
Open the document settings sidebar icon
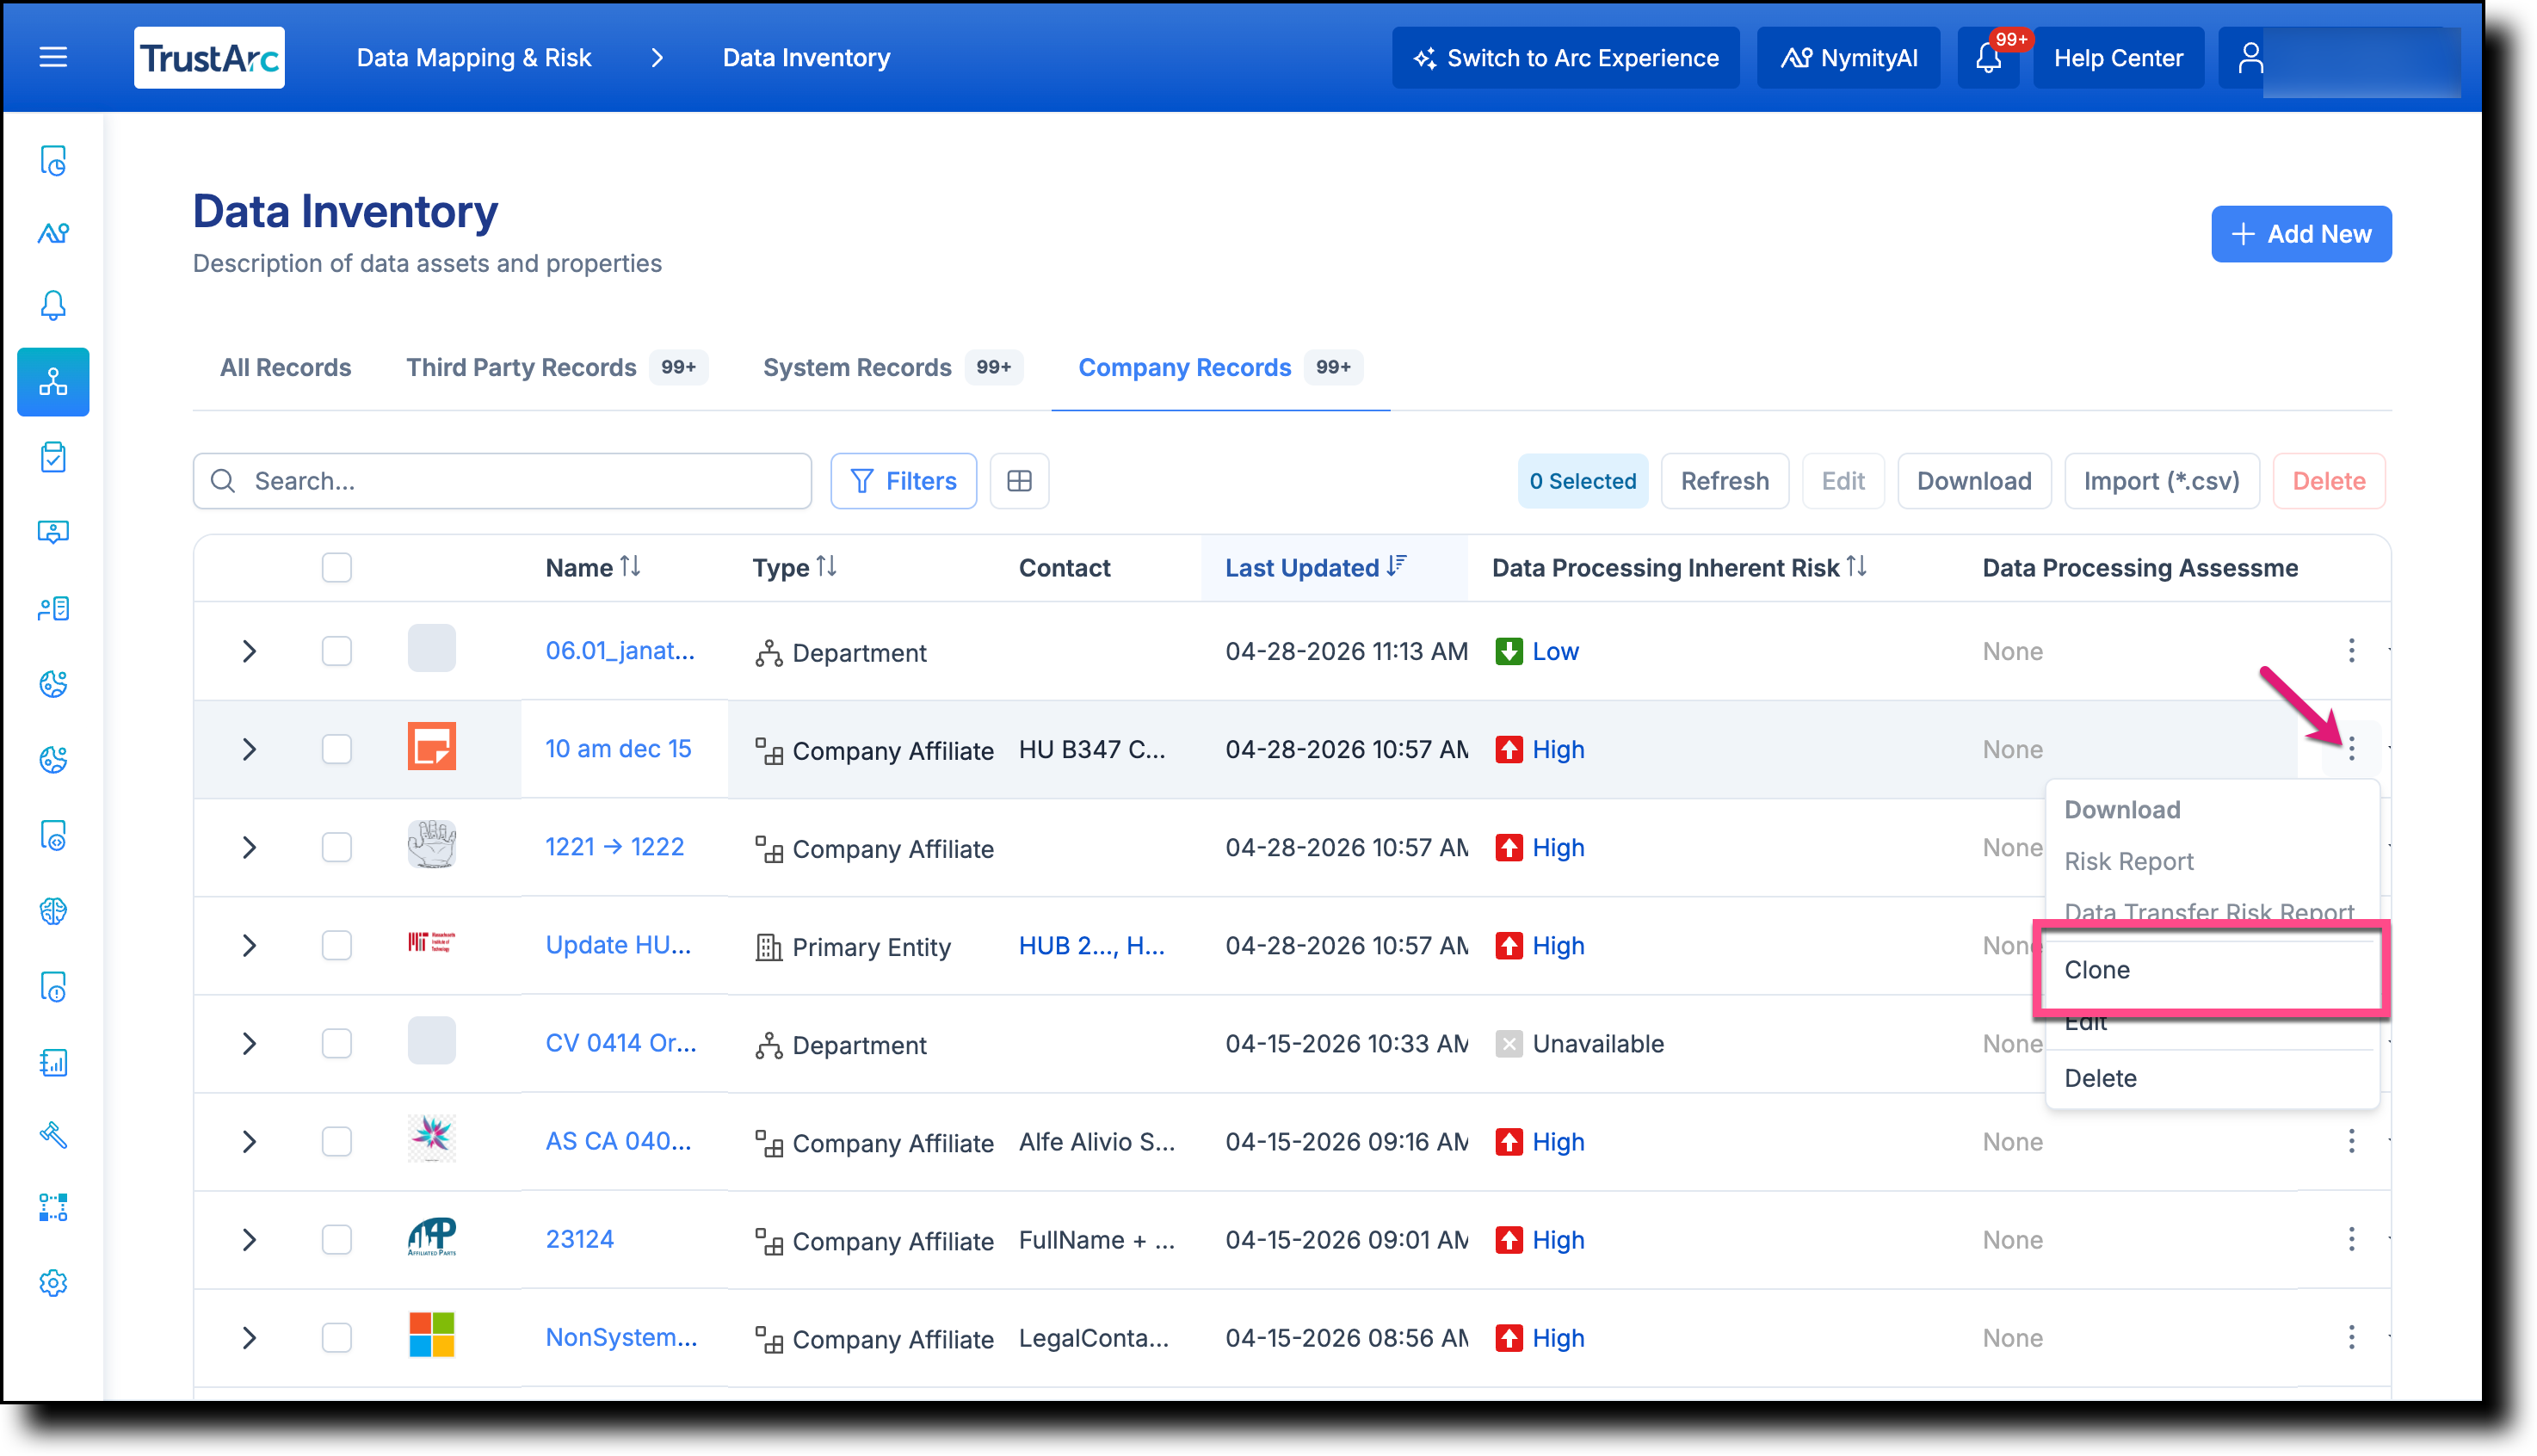53,836
